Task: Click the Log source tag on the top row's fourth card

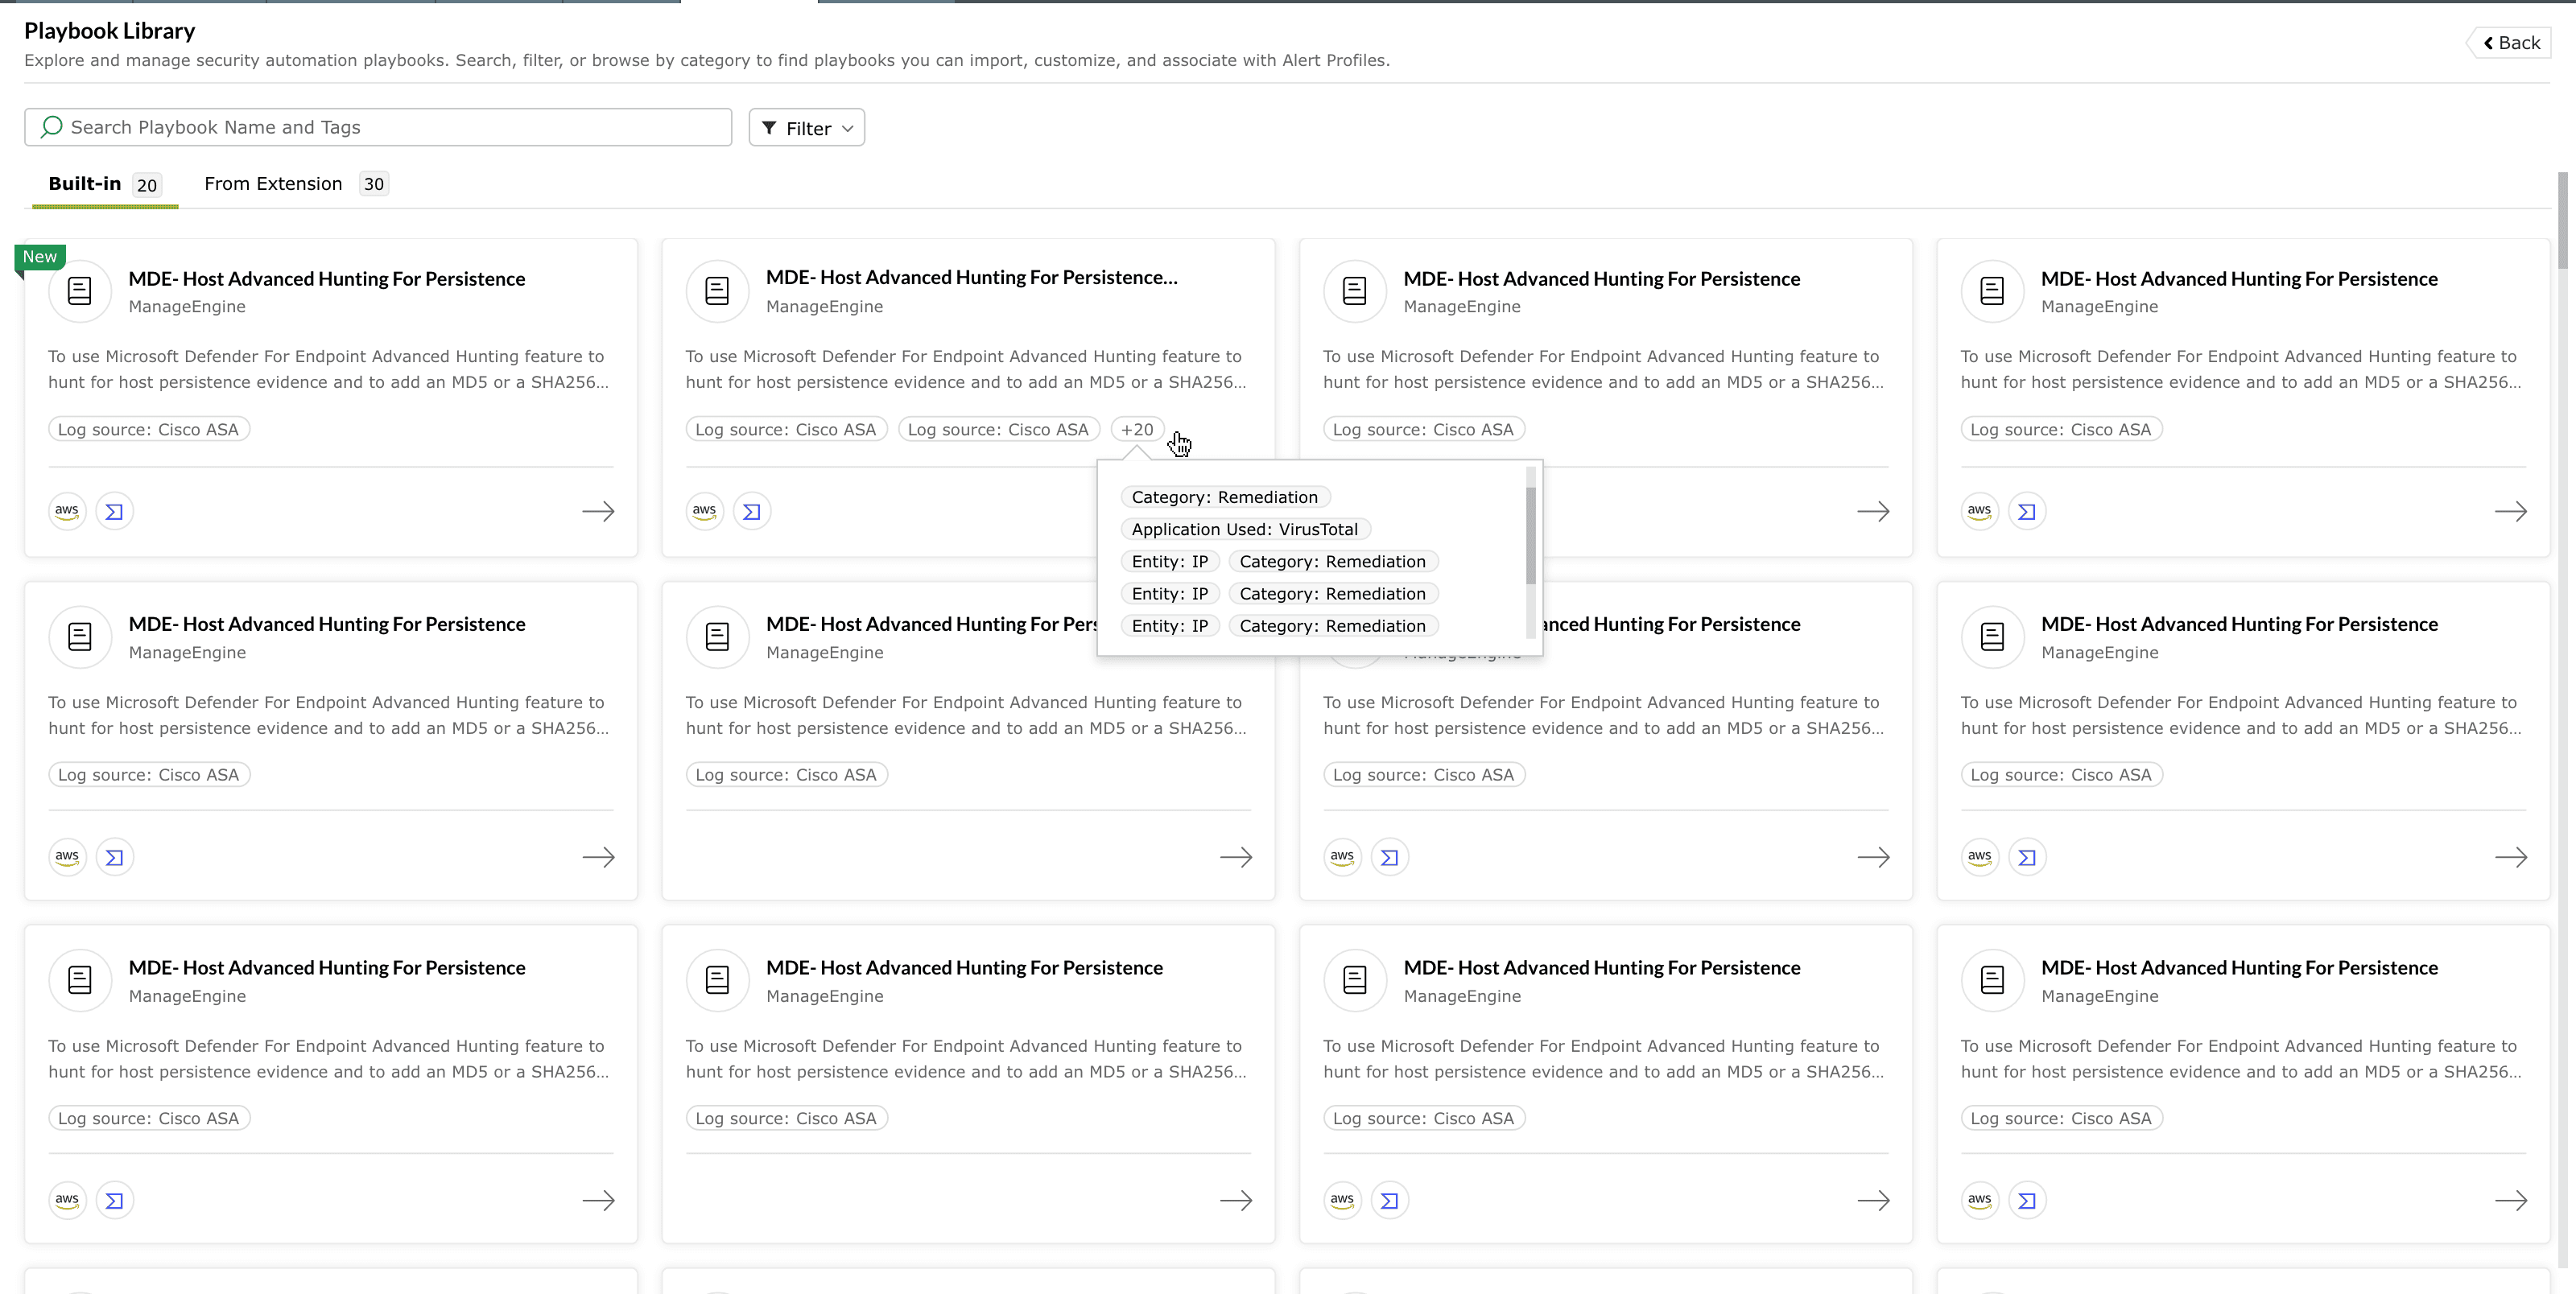Action: pos(2061,429)
